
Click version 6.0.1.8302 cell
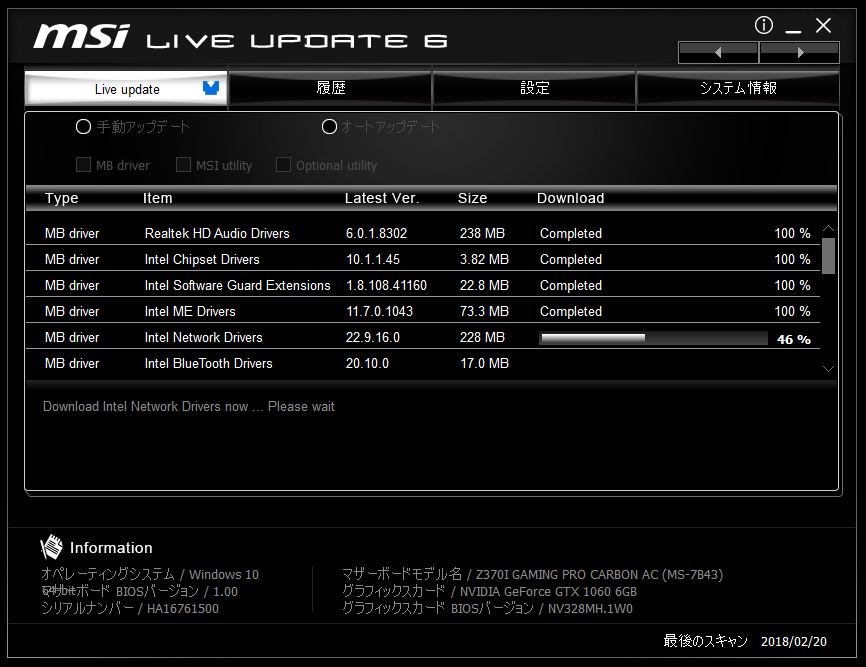point(376,233)
